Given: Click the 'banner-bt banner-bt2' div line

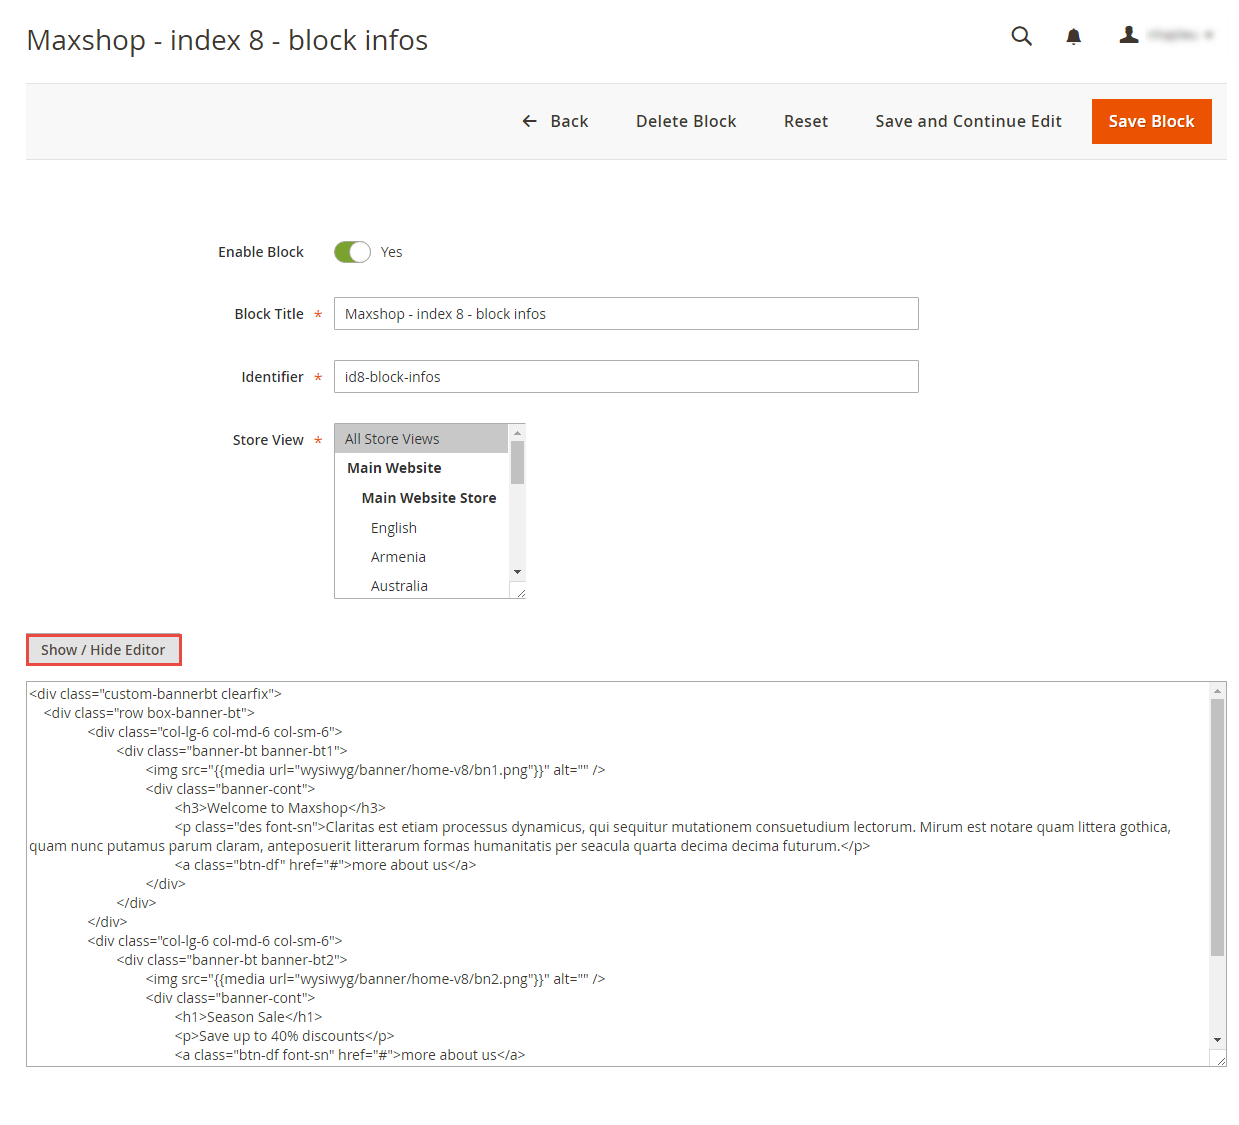Looking at the screenshot, I should click(x=232, y=960).
